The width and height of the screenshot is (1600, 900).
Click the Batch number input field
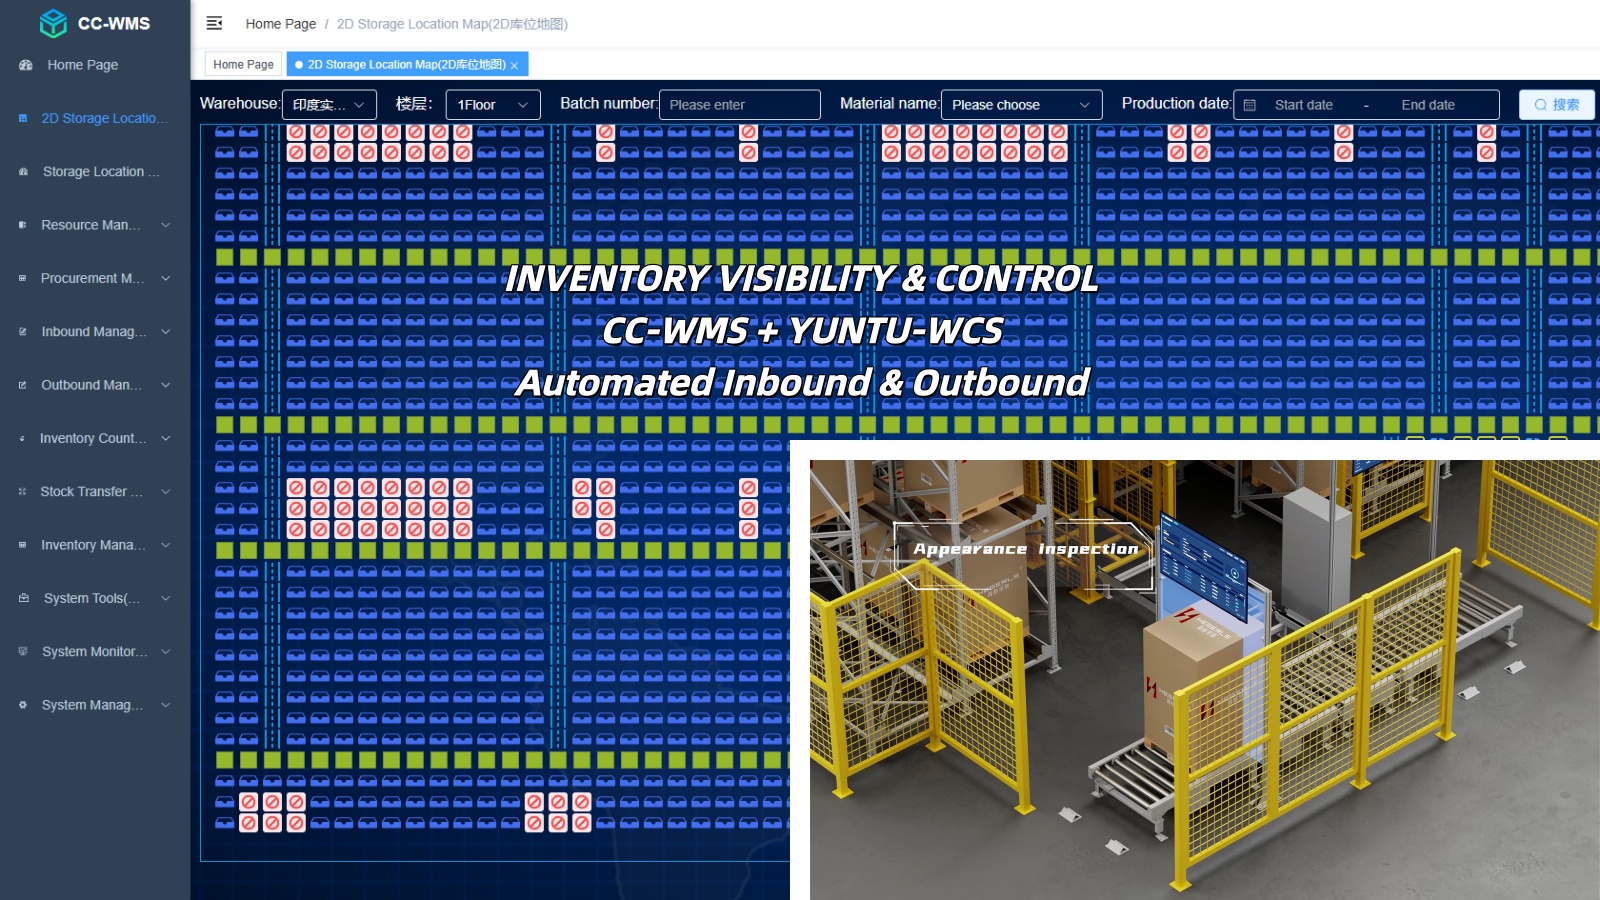coord(739,105)
